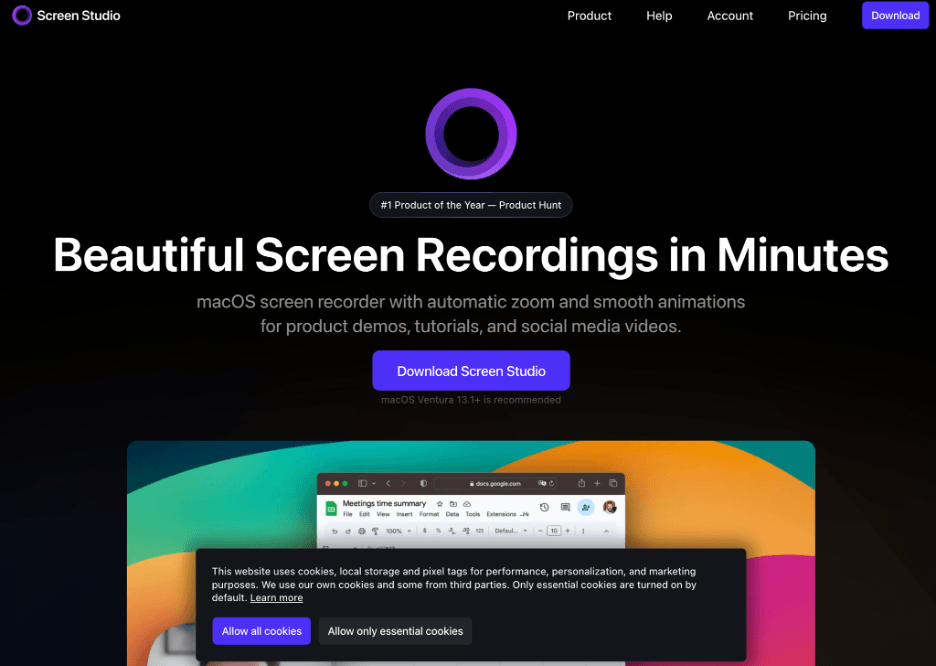Open the 123 number format menu

pos(479,531)
